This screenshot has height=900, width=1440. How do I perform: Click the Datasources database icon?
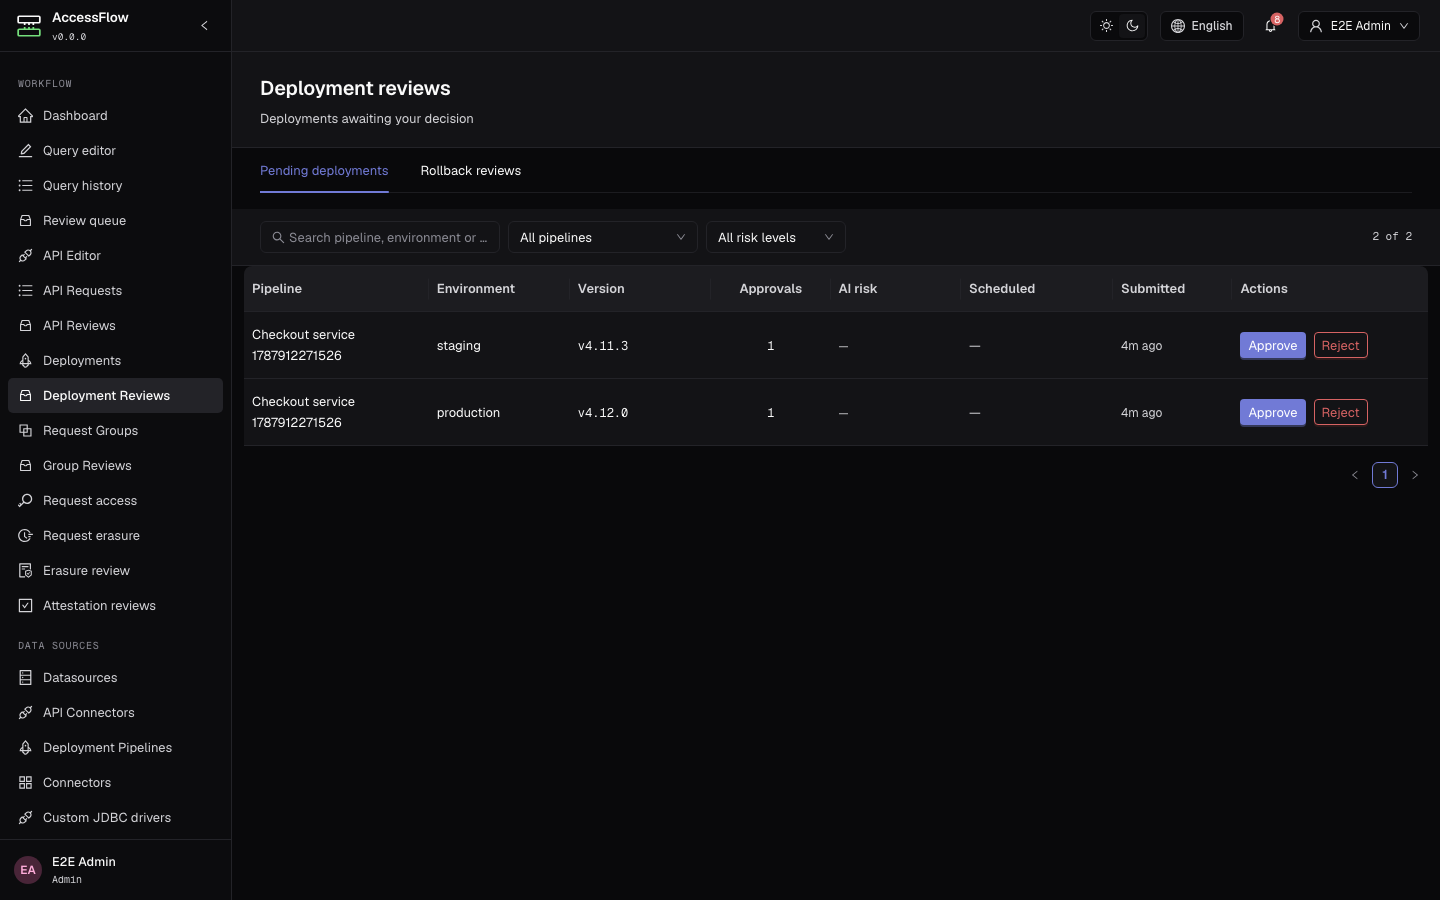point(26,678)
